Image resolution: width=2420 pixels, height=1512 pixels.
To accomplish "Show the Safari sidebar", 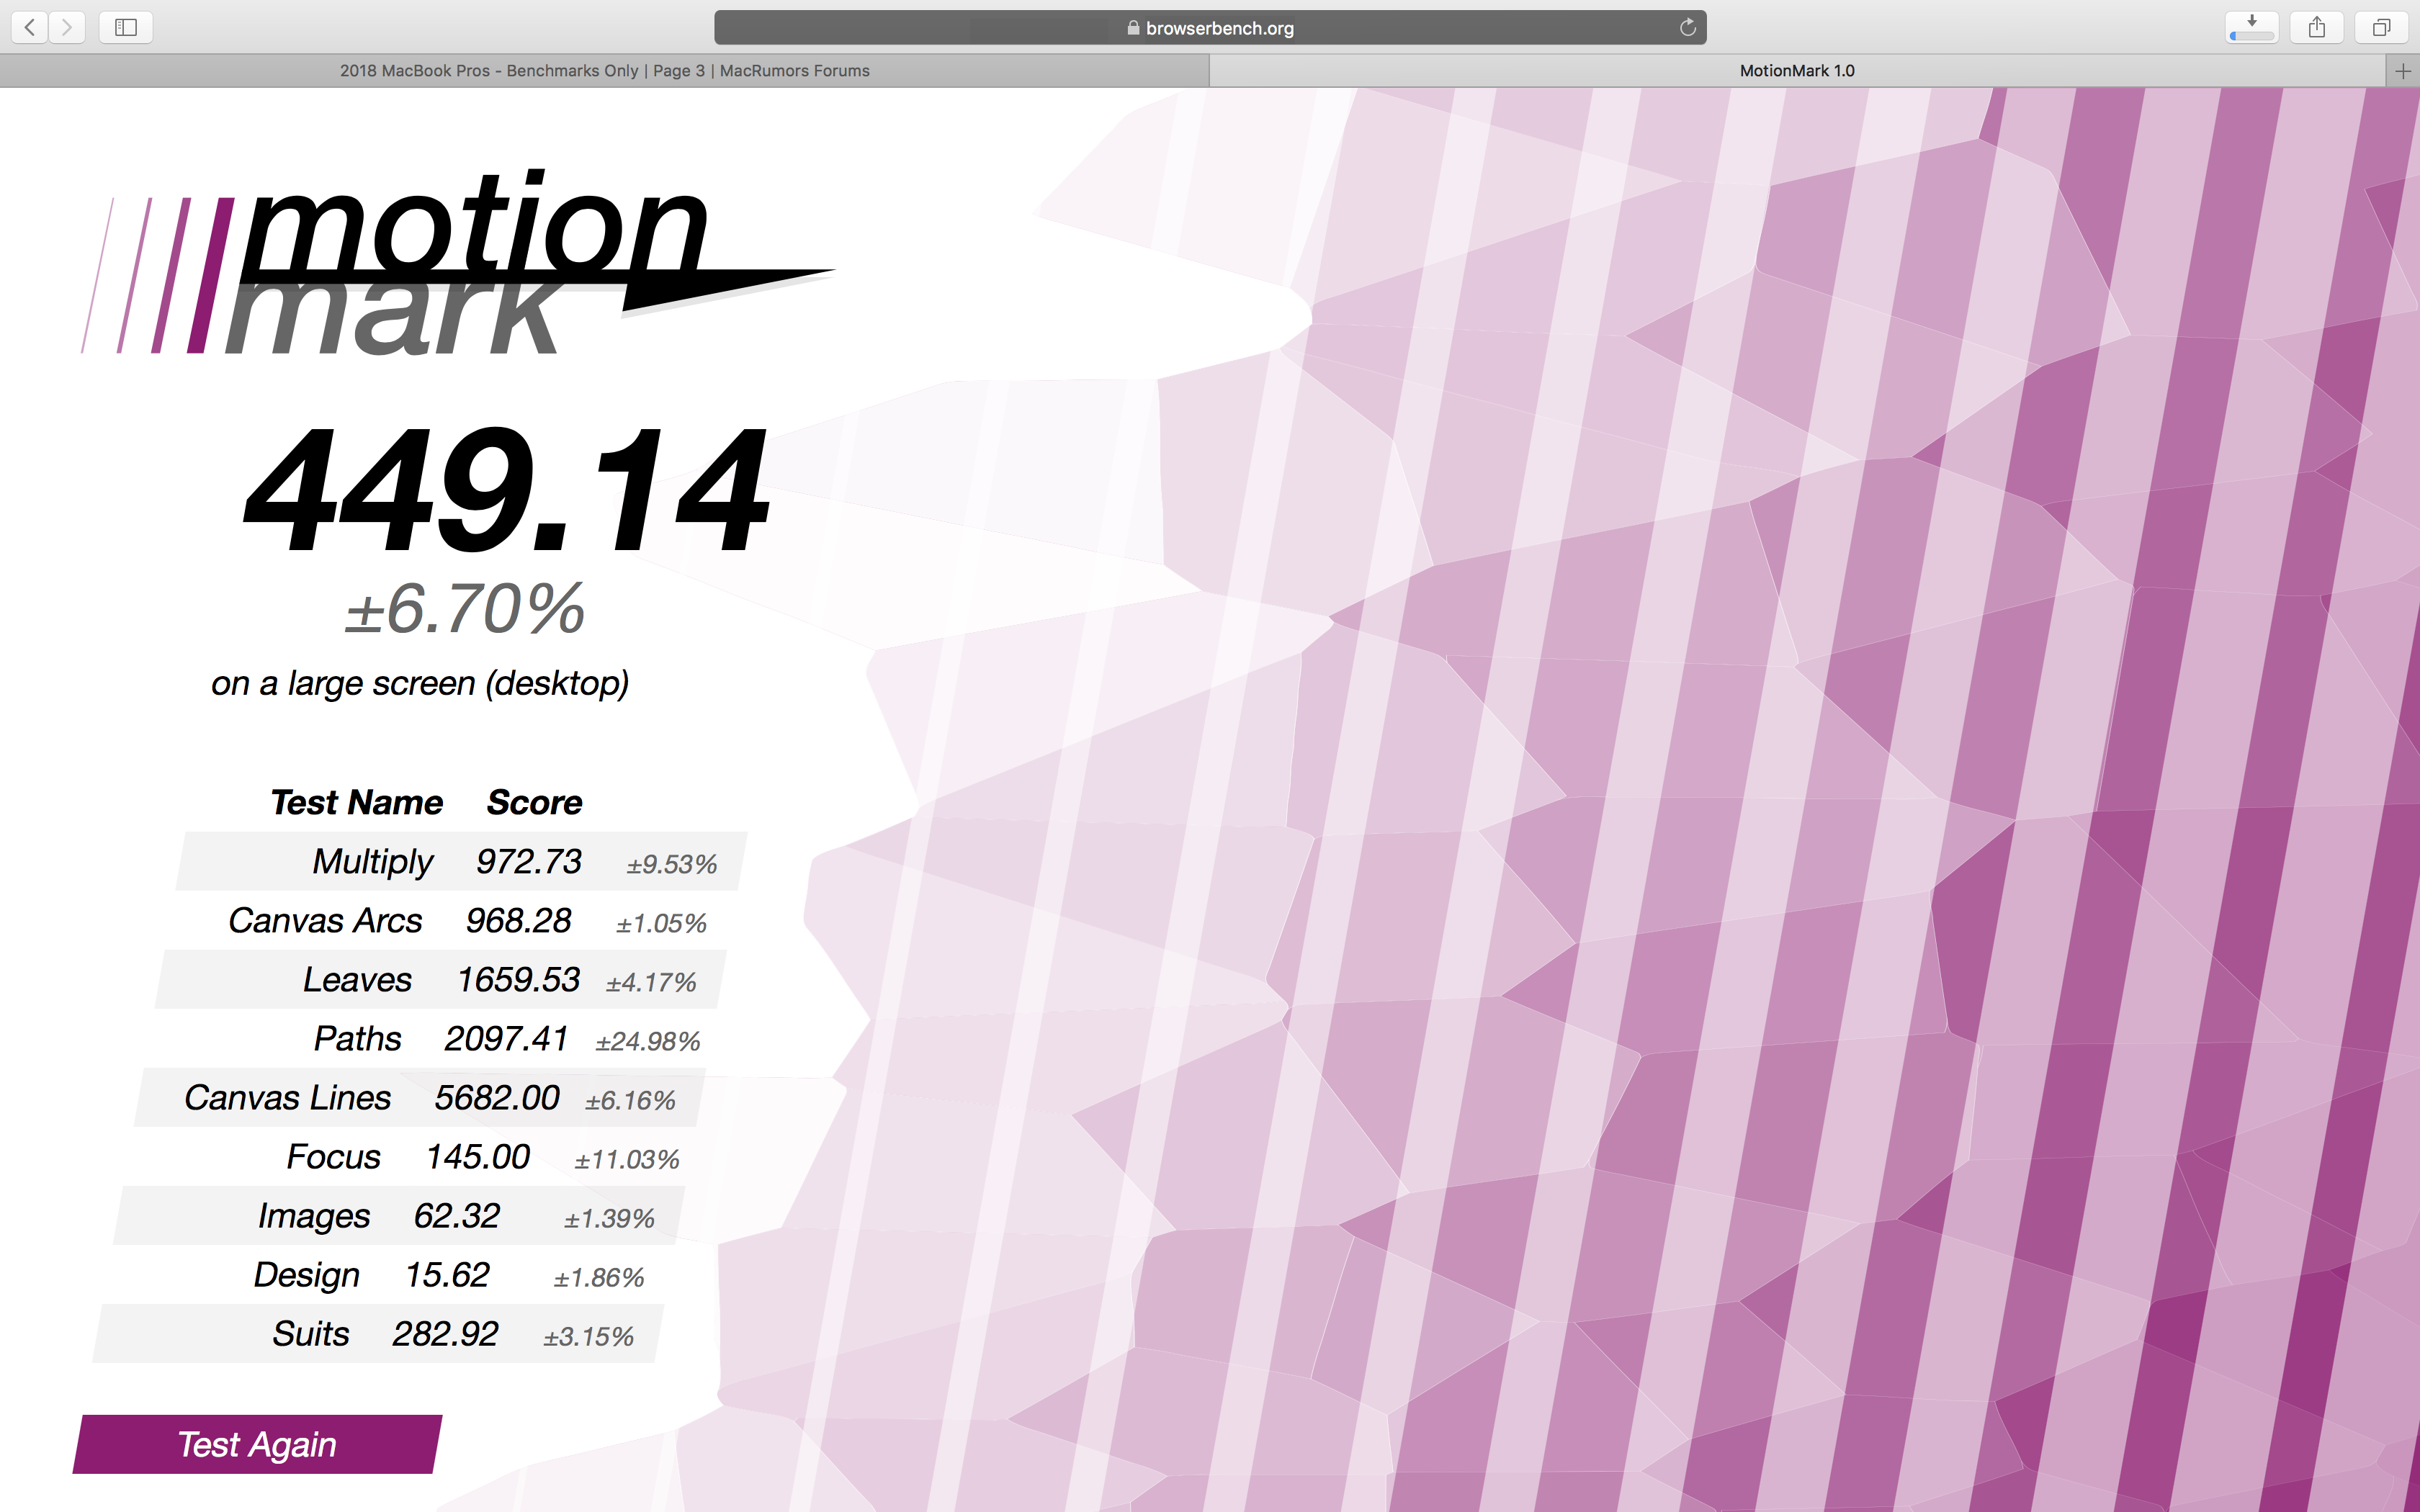I will coord(126,27).
